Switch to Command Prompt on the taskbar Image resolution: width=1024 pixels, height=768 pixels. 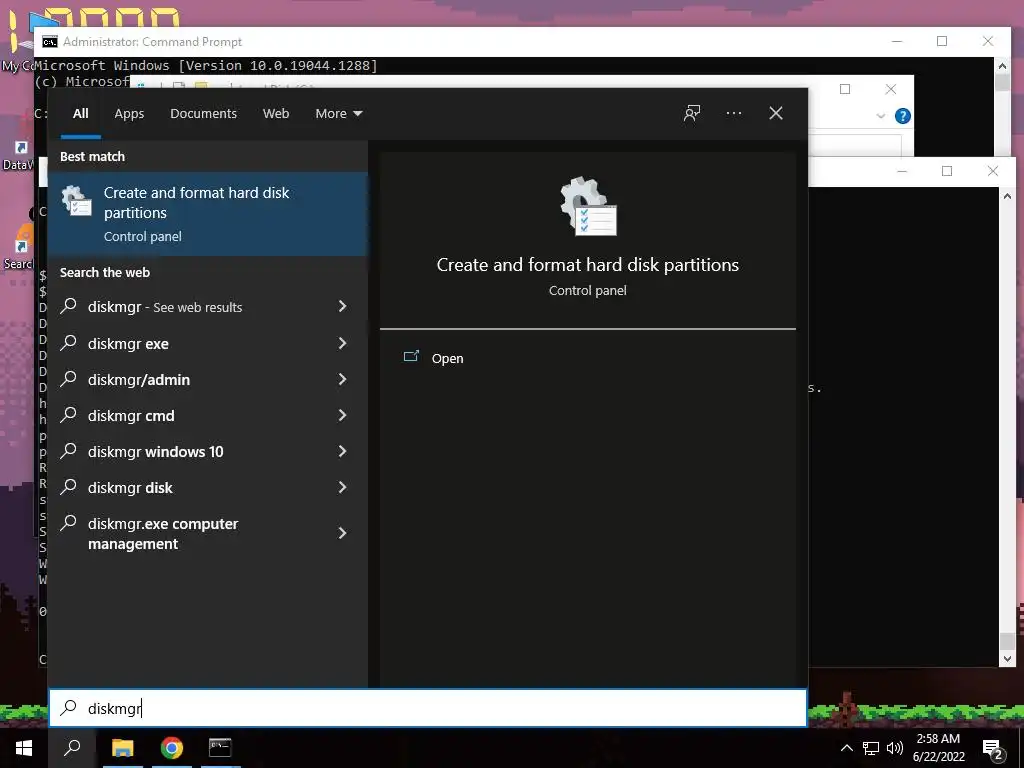coord(220,748)
